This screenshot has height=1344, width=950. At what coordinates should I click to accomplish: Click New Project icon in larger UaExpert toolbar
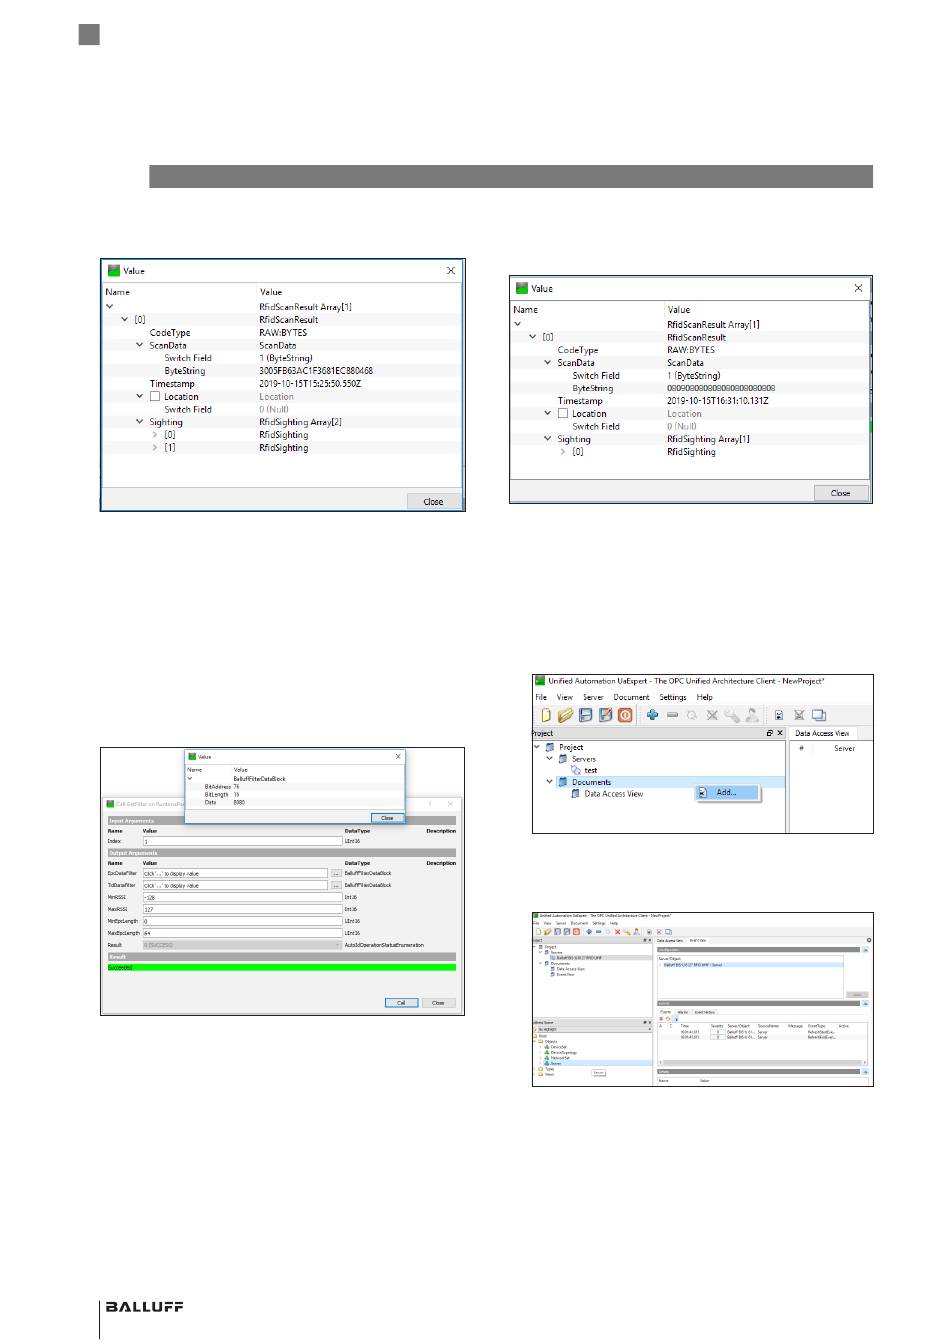[x=546, y=715]
